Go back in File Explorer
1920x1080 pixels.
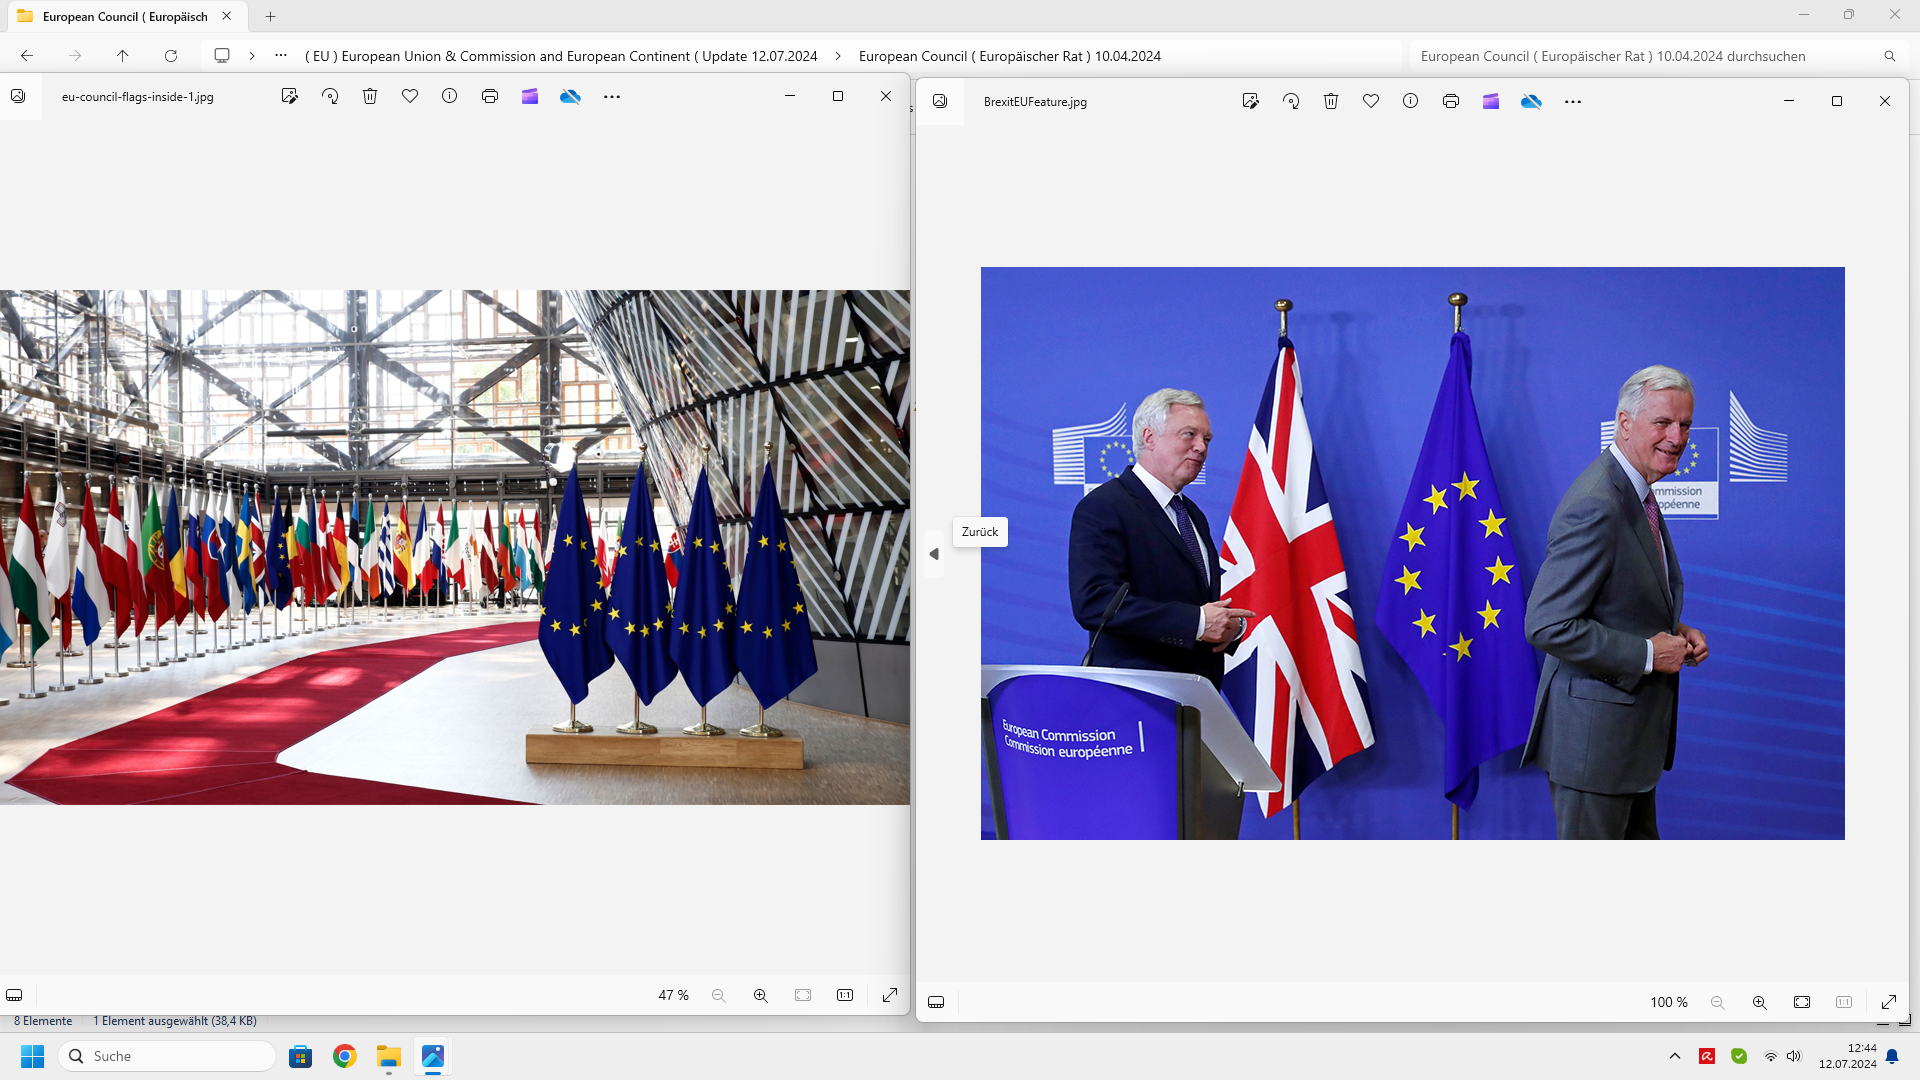coord(27,56)
